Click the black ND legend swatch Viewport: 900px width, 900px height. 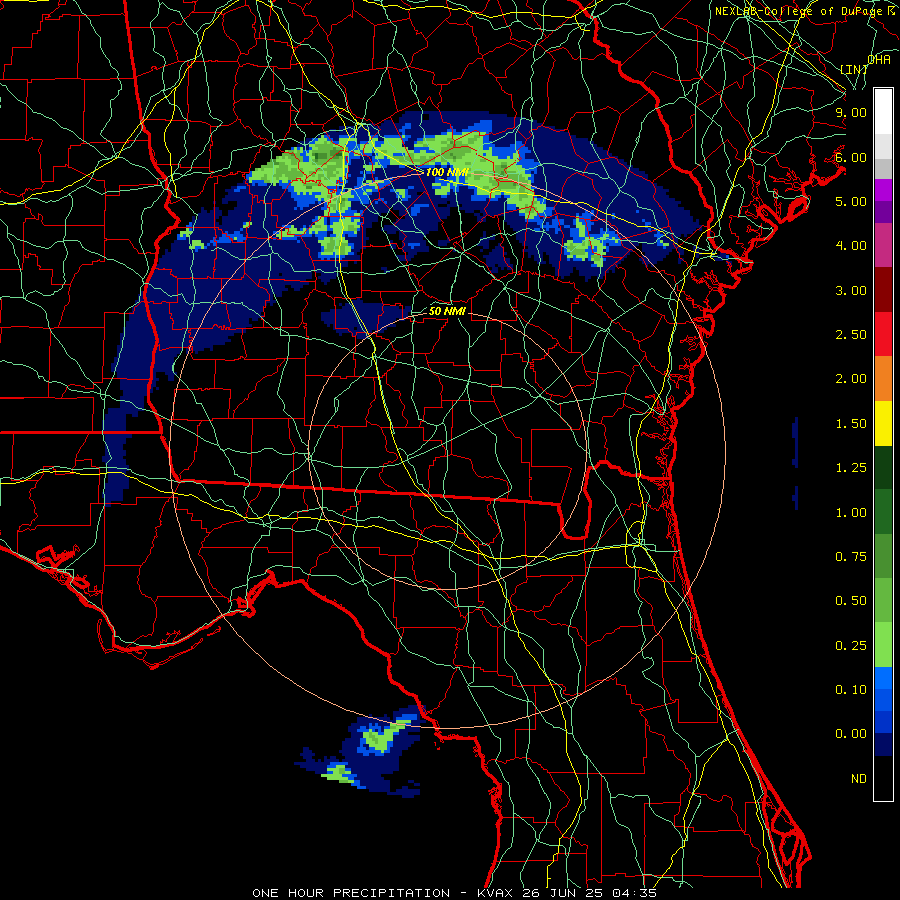[883, 778]
